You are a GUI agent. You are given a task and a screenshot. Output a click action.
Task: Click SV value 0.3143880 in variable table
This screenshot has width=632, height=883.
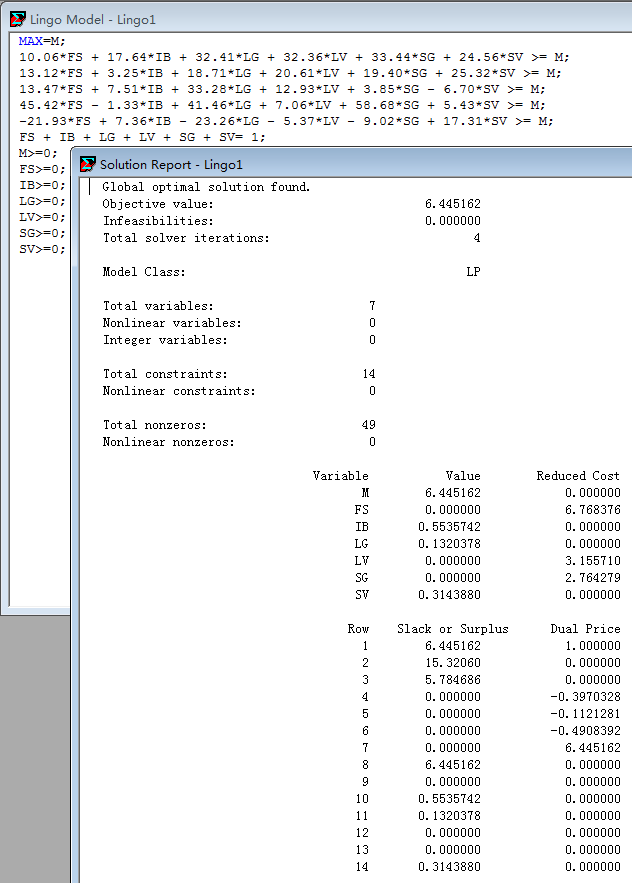coord(449,595)
